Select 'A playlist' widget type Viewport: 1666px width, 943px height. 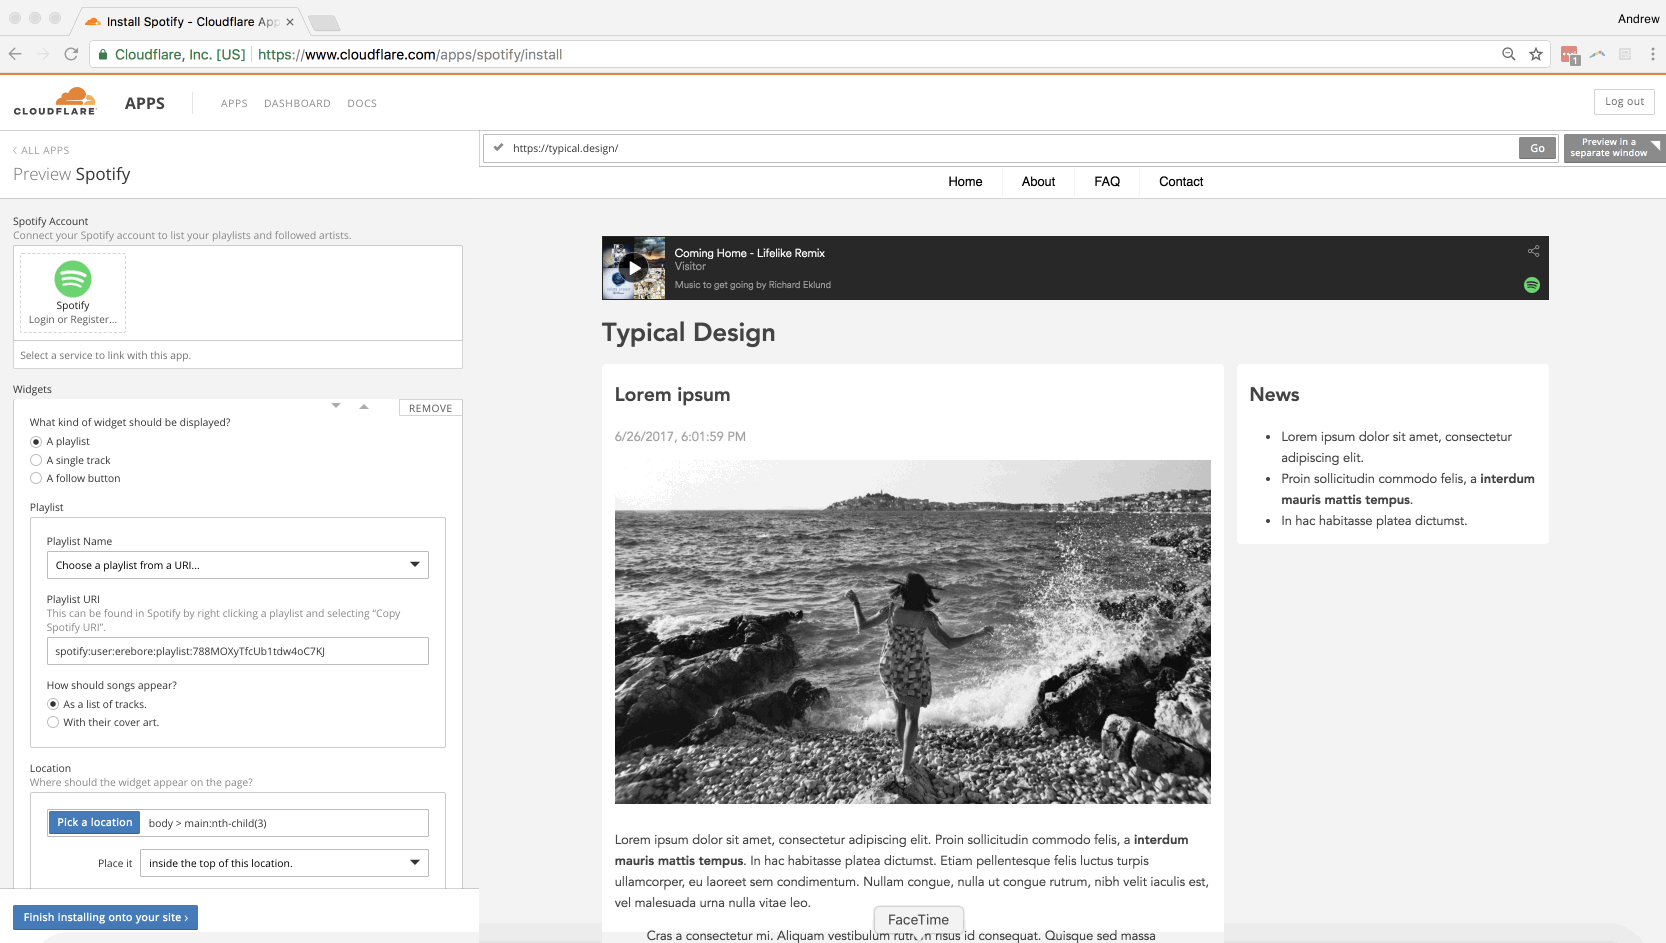(x=36, y=442)
